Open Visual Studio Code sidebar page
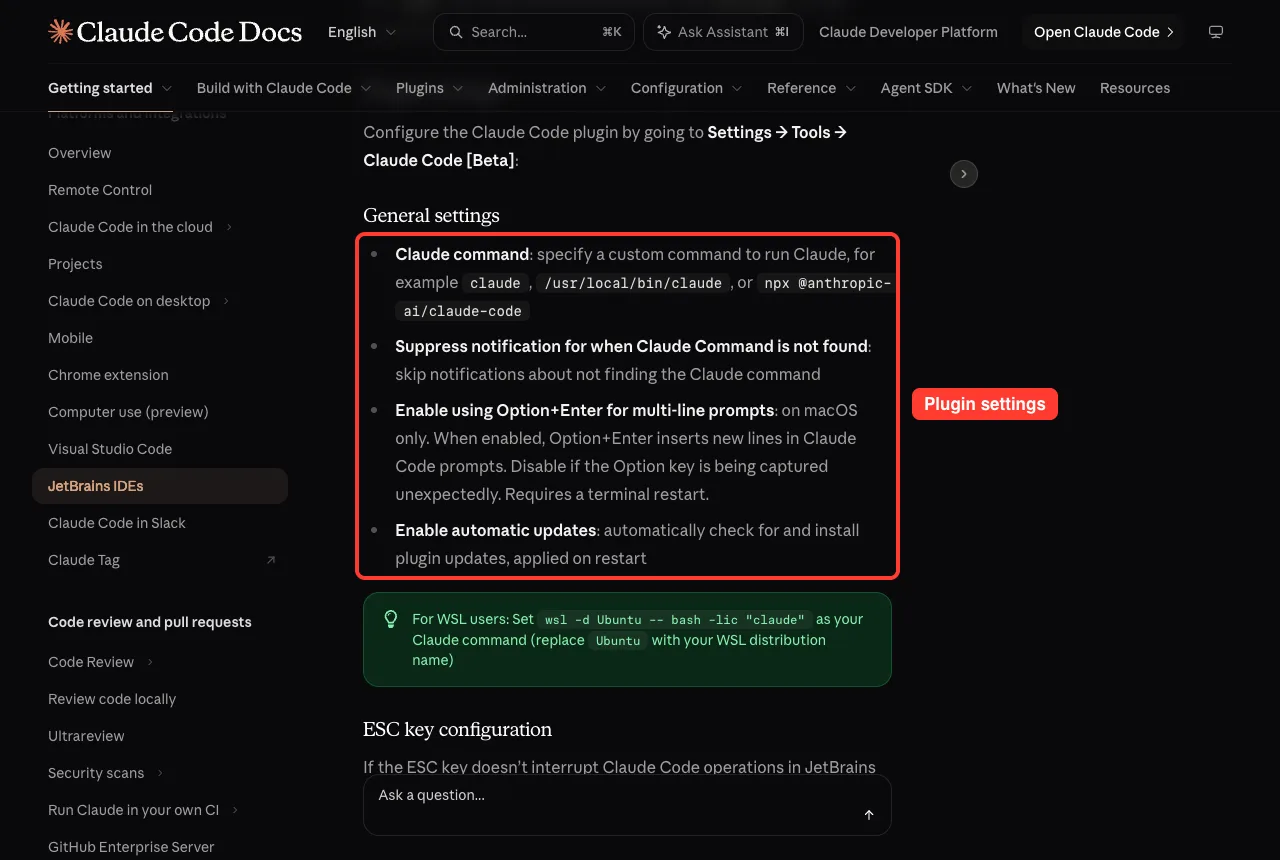This screenshot has height=860, width=1280. (x=160, y=449)
